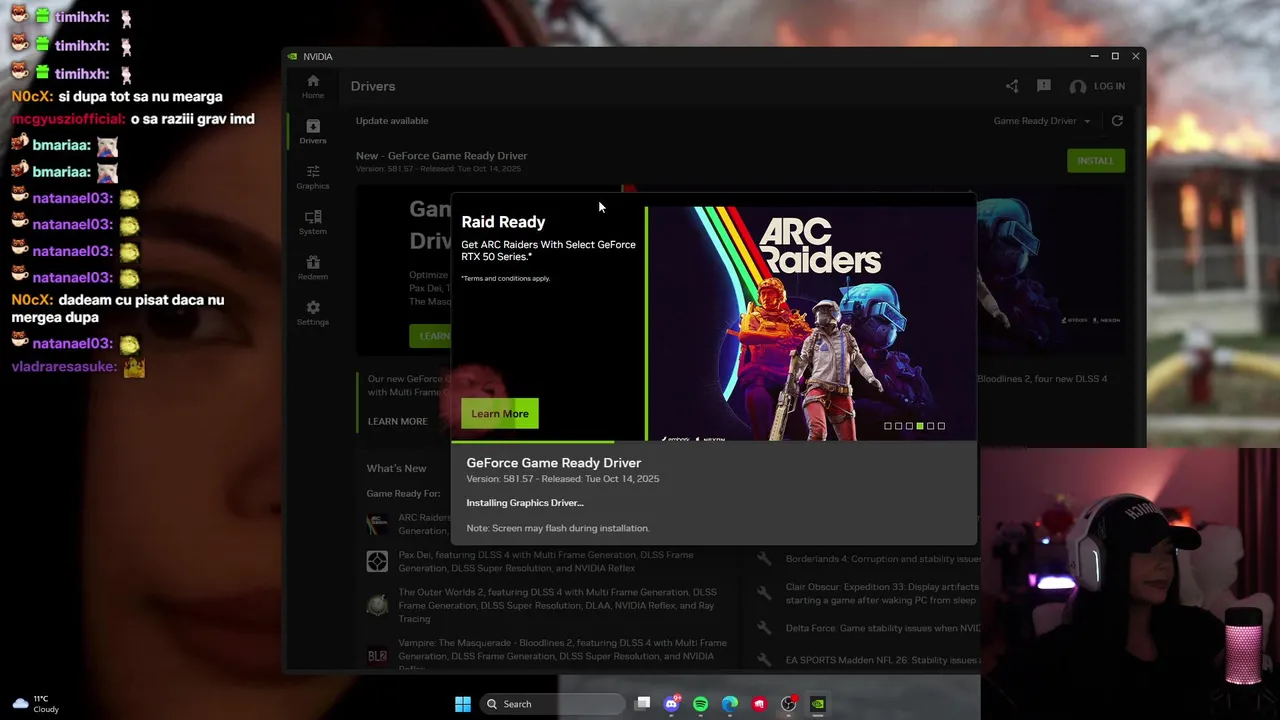
Task: Click the LEARN MORE link under the driver description
Action: click(x=397, y=421)
